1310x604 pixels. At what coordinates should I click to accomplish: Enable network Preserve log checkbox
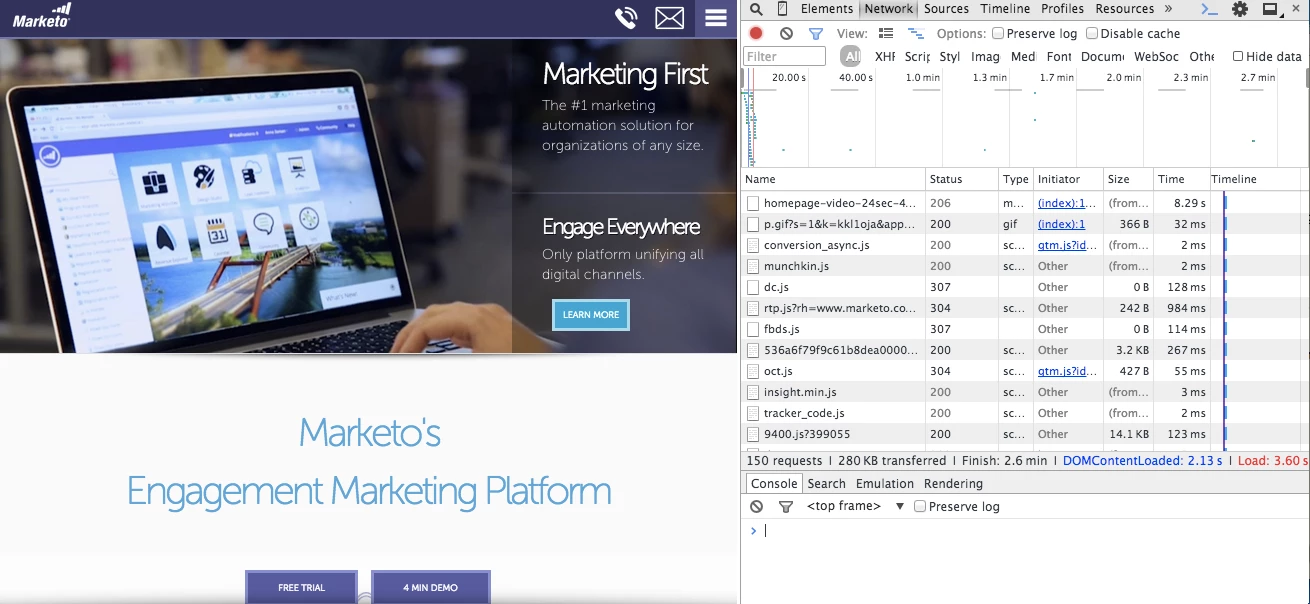(x=998, y=33)
